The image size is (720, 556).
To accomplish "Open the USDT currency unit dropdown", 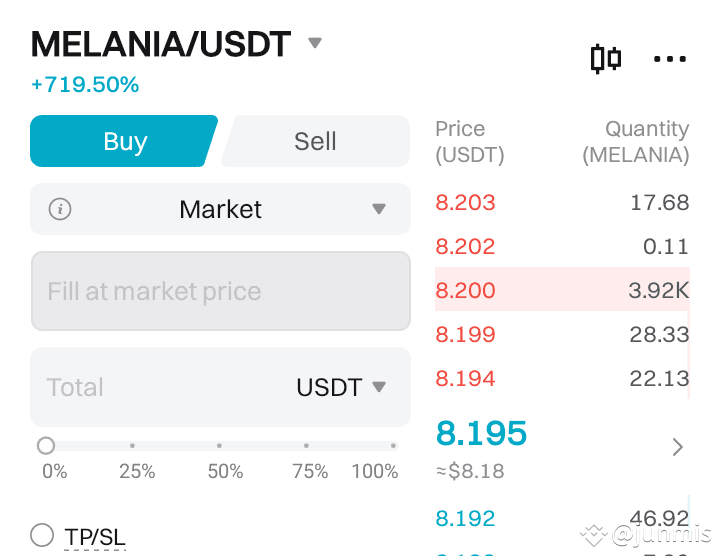I will [x=341, y=387].
